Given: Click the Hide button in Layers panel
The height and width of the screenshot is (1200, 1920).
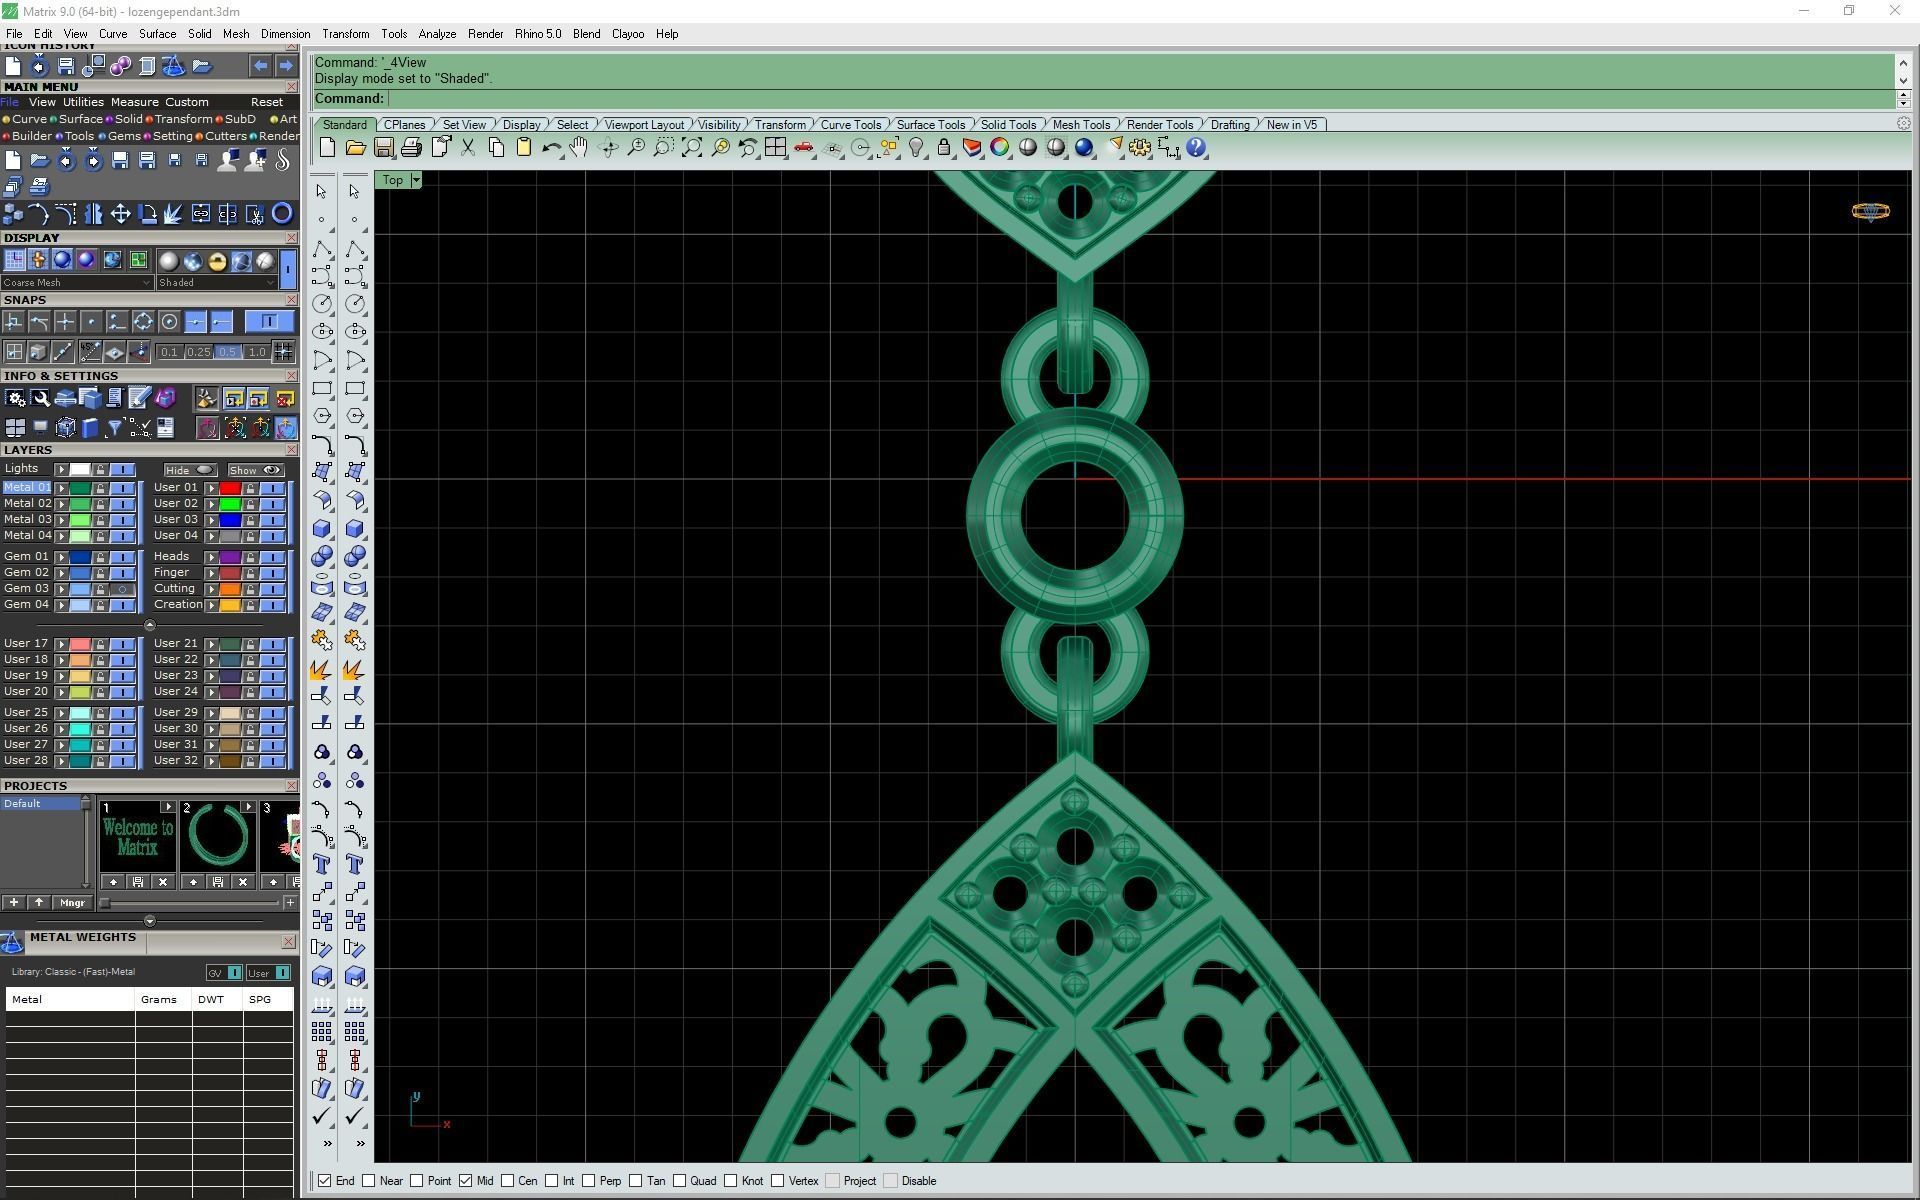Looking at the screenshot, I should pos(189,470).
